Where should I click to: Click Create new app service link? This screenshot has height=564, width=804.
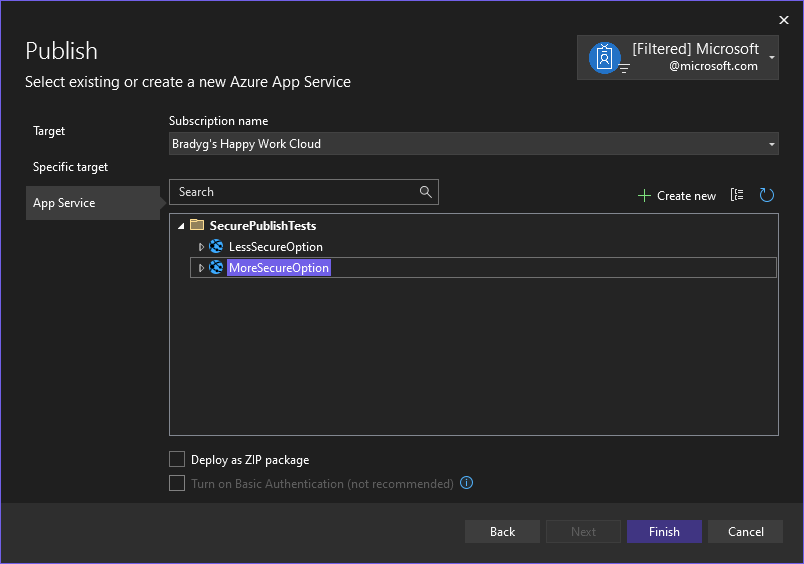point(678,196)
